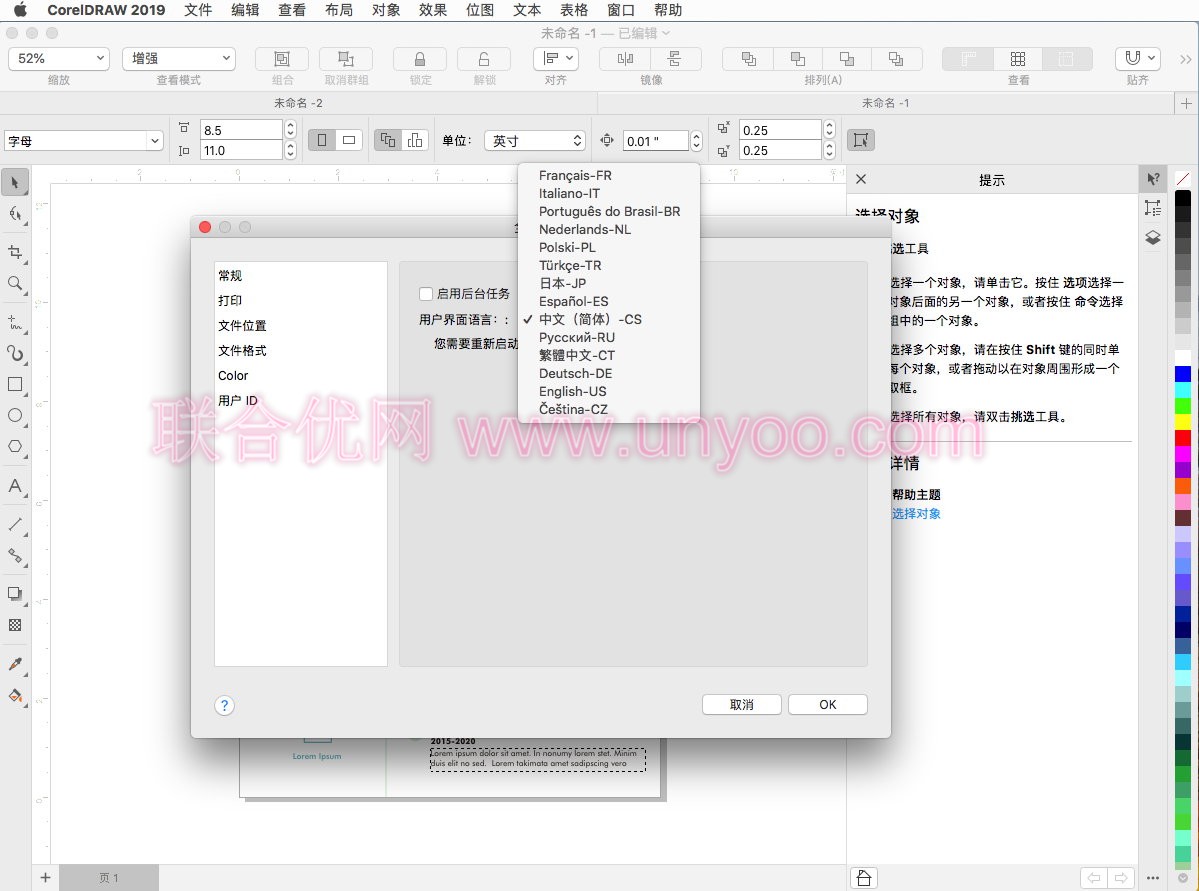This screenshot has height=891, width=1199.
Task: Toggle the grid view button
Action: coord(1018,59)
